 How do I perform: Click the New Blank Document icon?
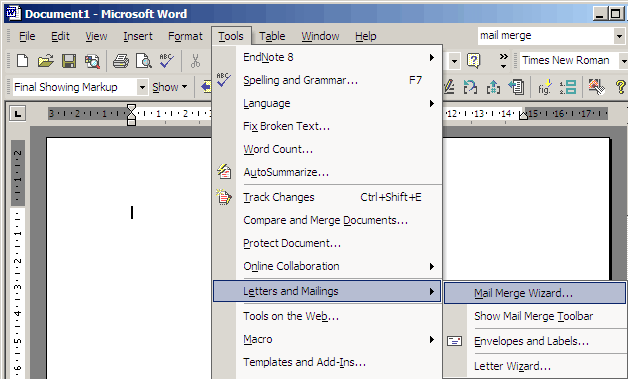click(x=22, y=61)
